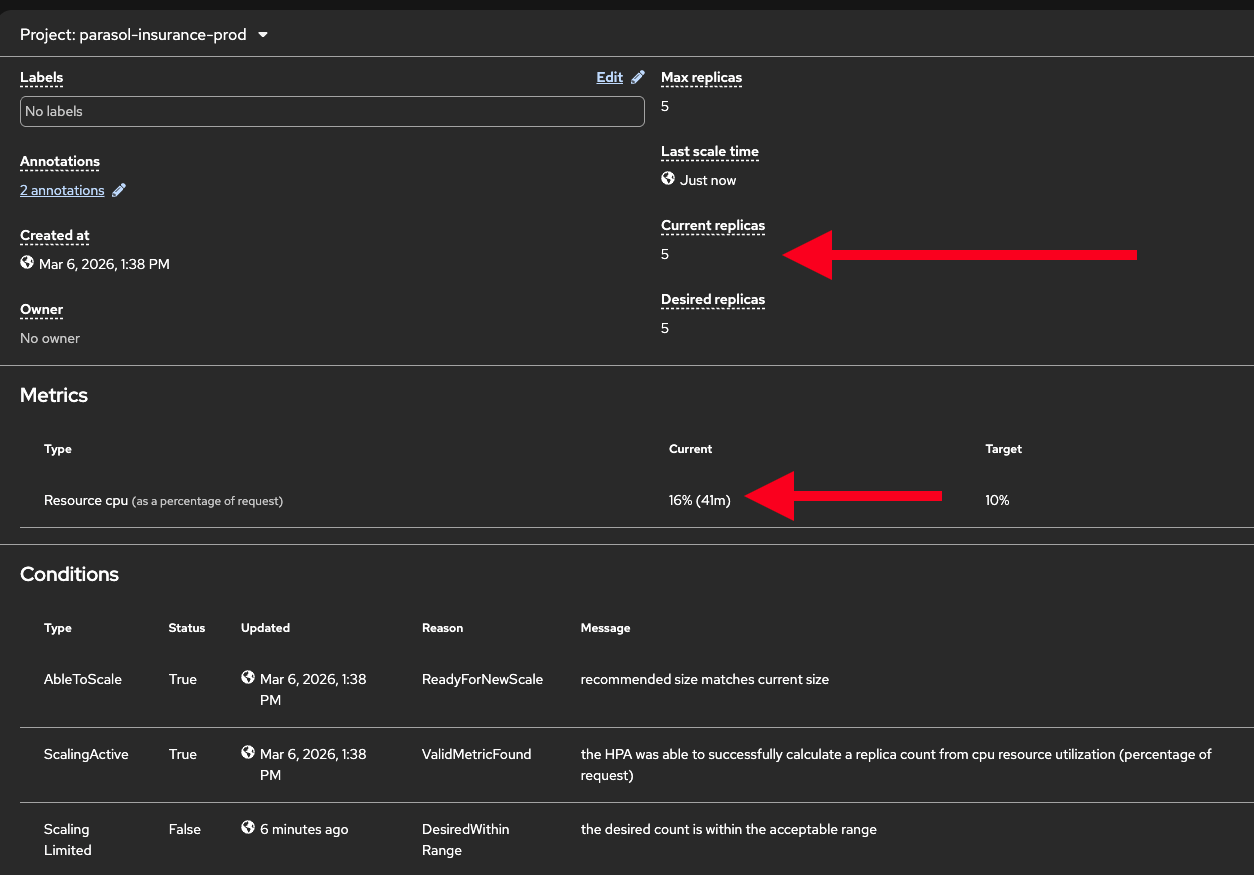Open the Project parasol-insurance-prod dropdown
Viewport: 1254px width, 875px height.
144,34
